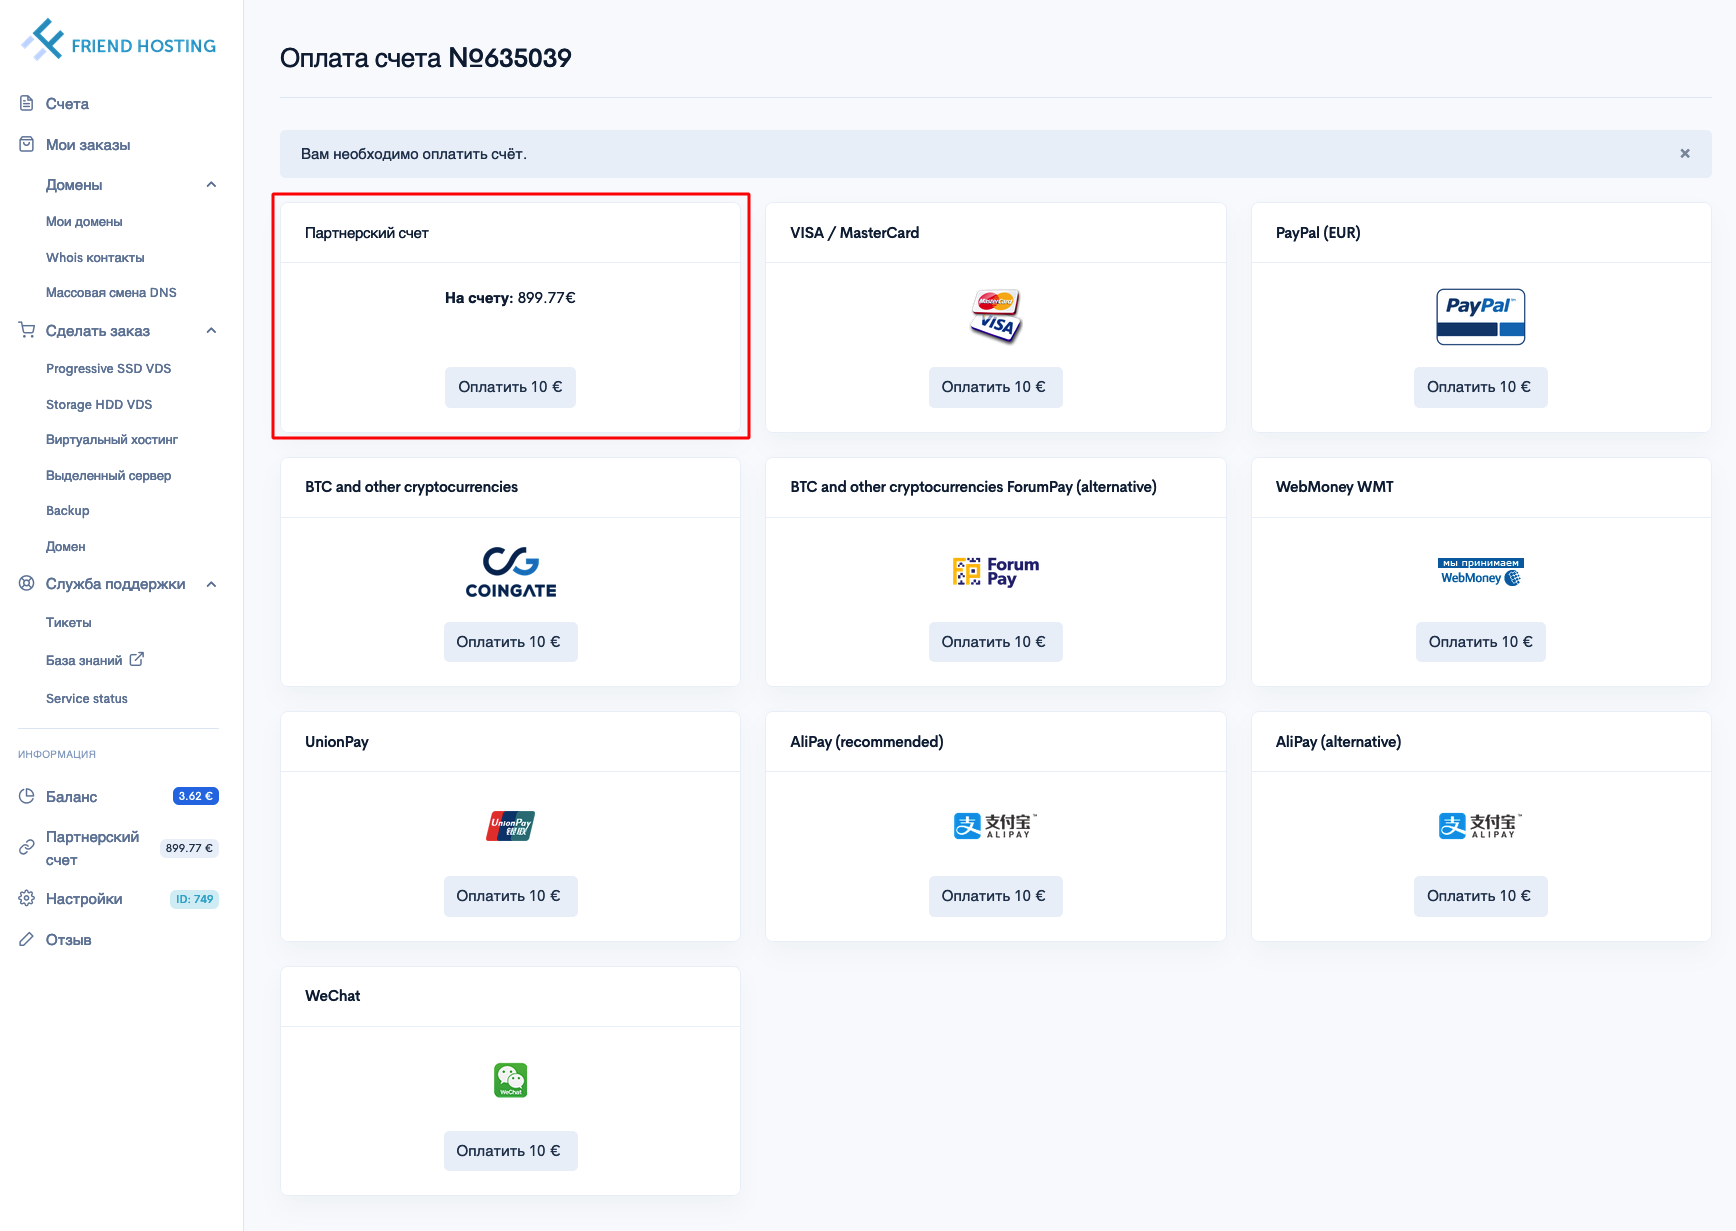Viewport: 1736px width, 1231px height.
Task: Click the CoinGate logo
Action: [x=511, y=571]
